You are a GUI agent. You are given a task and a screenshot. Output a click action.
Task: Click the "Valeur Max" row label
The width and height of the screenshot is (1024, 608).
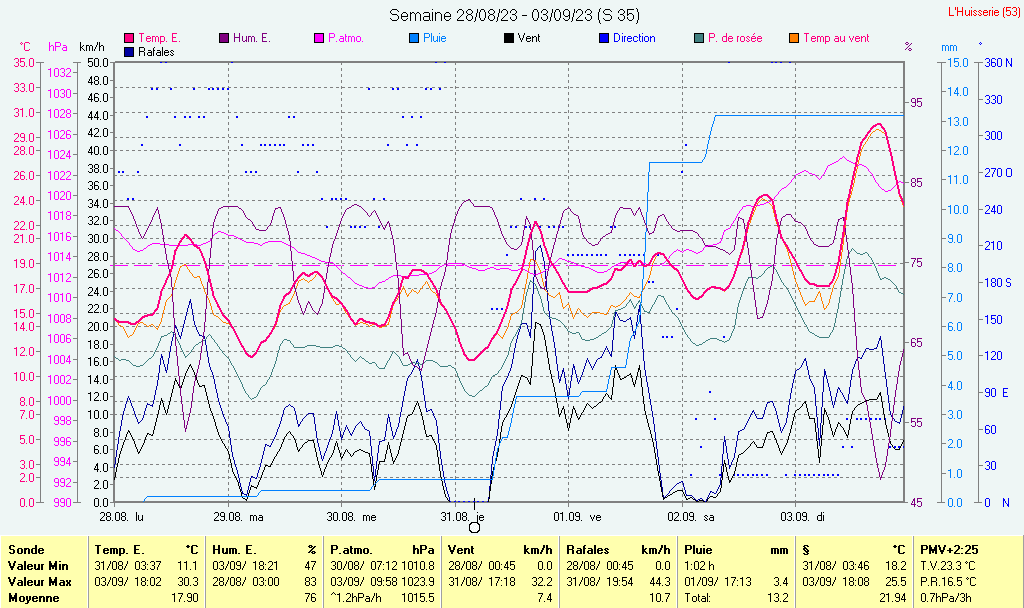(40, 582)
